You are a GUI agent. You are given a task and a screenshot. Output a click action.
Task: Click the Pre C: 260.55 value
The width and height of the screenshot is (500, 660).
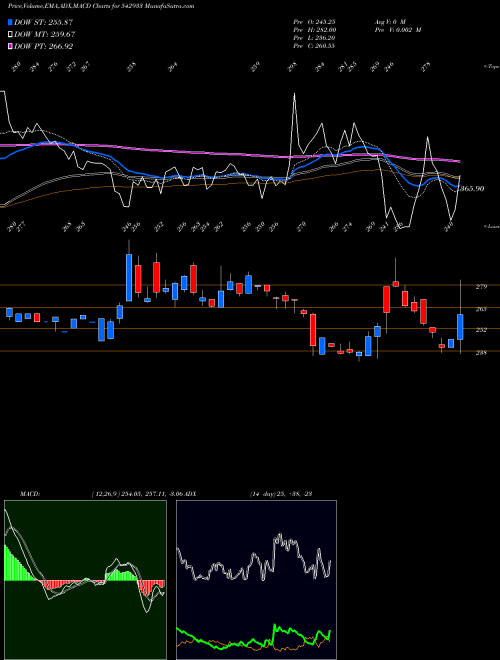[314, 46]
